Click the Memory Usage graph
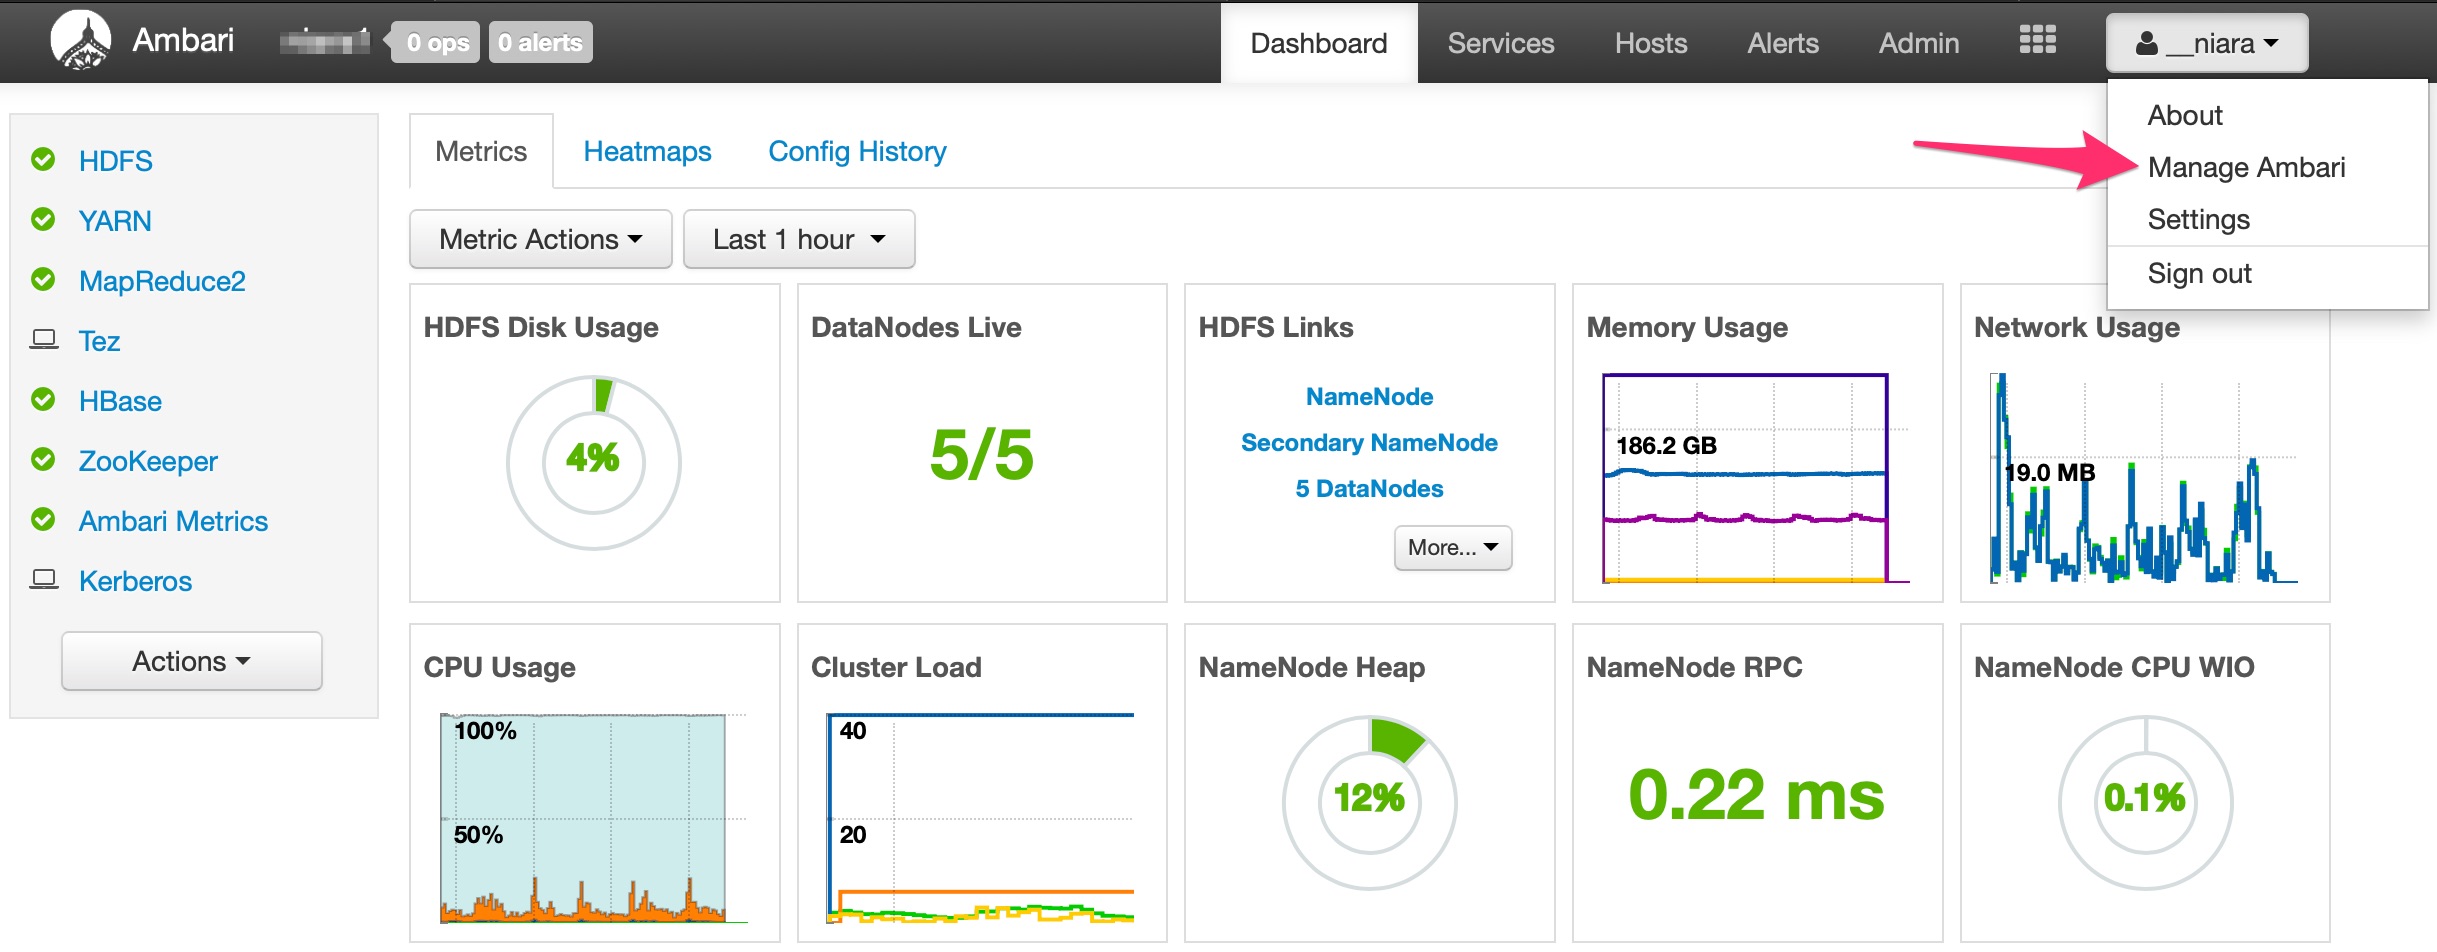This screenshot has height=952, width=2437. click(x=1755, y=478)
